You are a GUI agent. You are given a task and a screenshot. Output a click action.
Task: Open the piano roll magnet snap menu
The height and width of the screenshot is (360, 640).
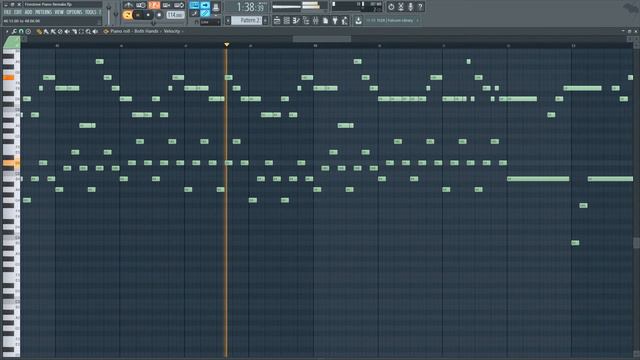point(21,31)
